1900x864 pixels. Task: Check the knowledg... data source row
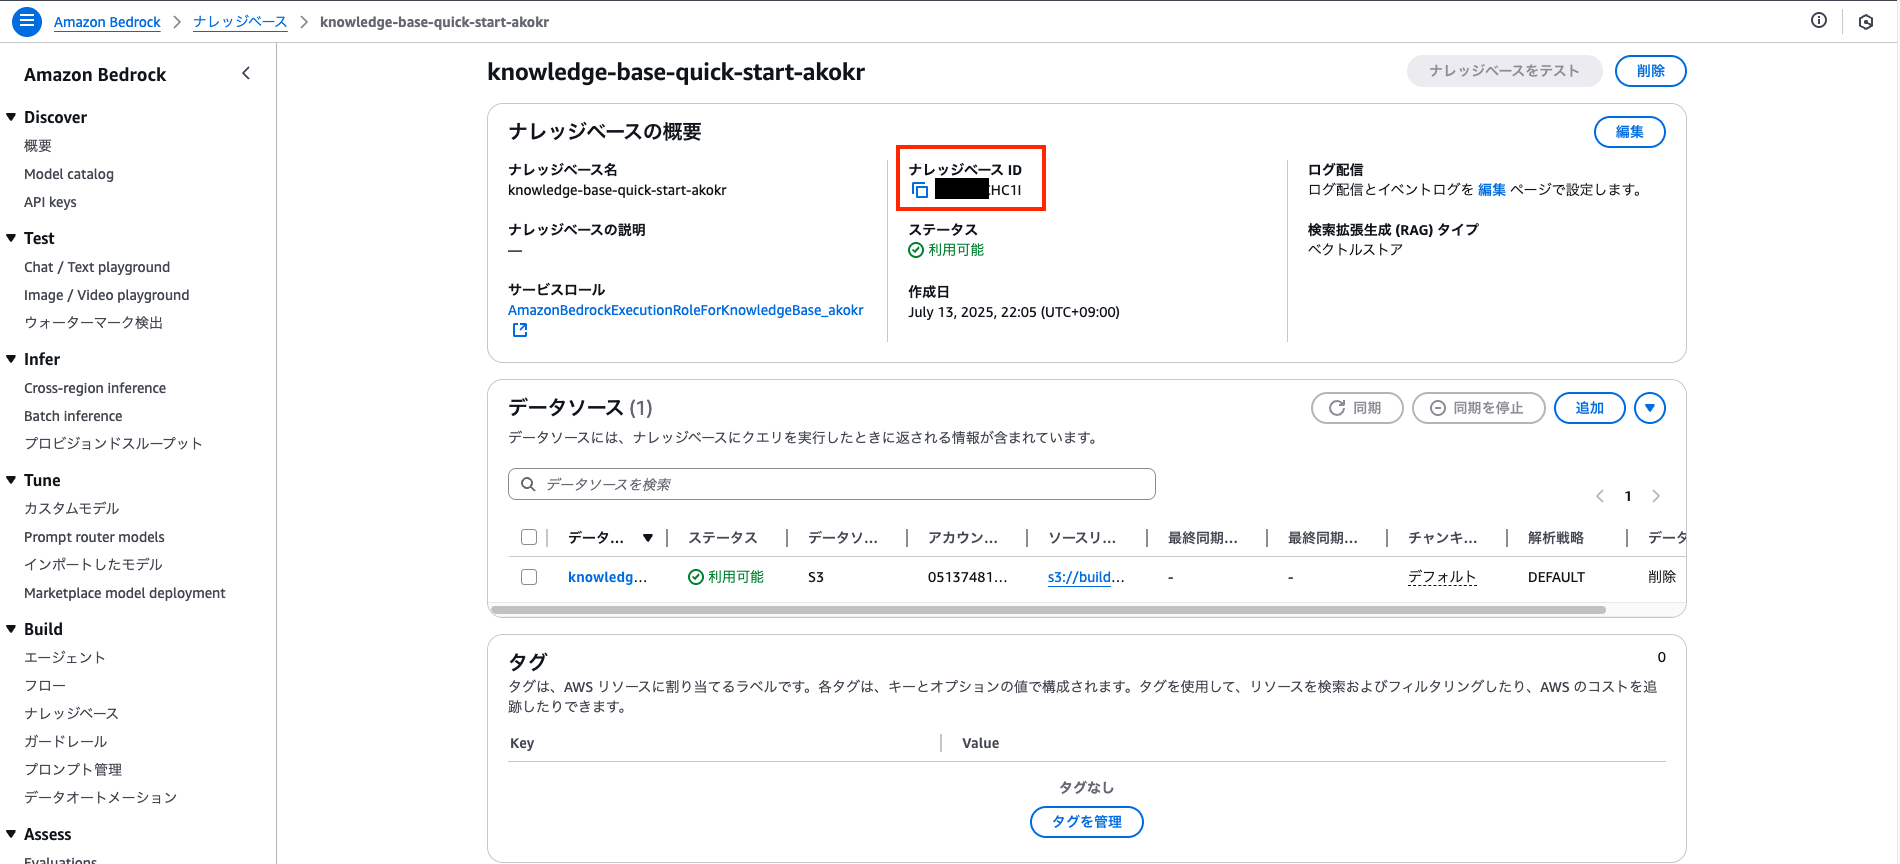click(529, 577)
